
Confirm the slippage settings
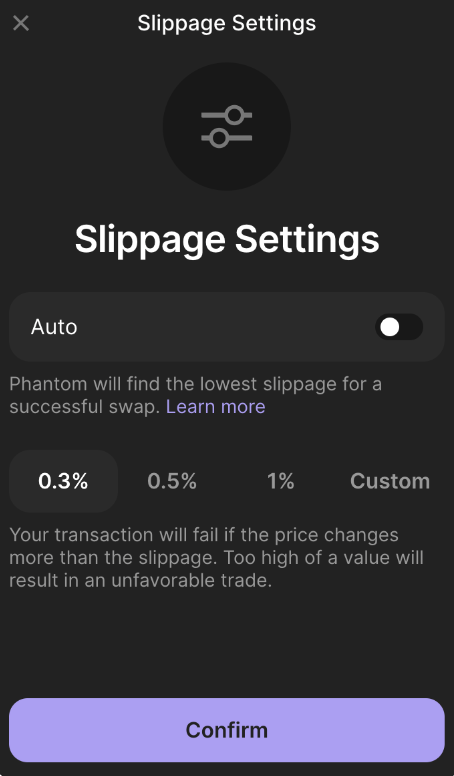[227, 730]
